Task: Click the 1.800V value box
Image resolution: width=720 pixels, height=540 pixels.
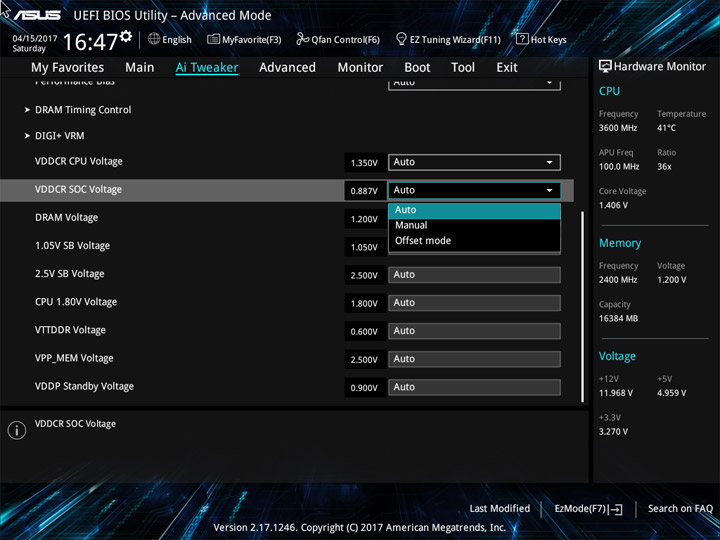Action: (365, 303)
